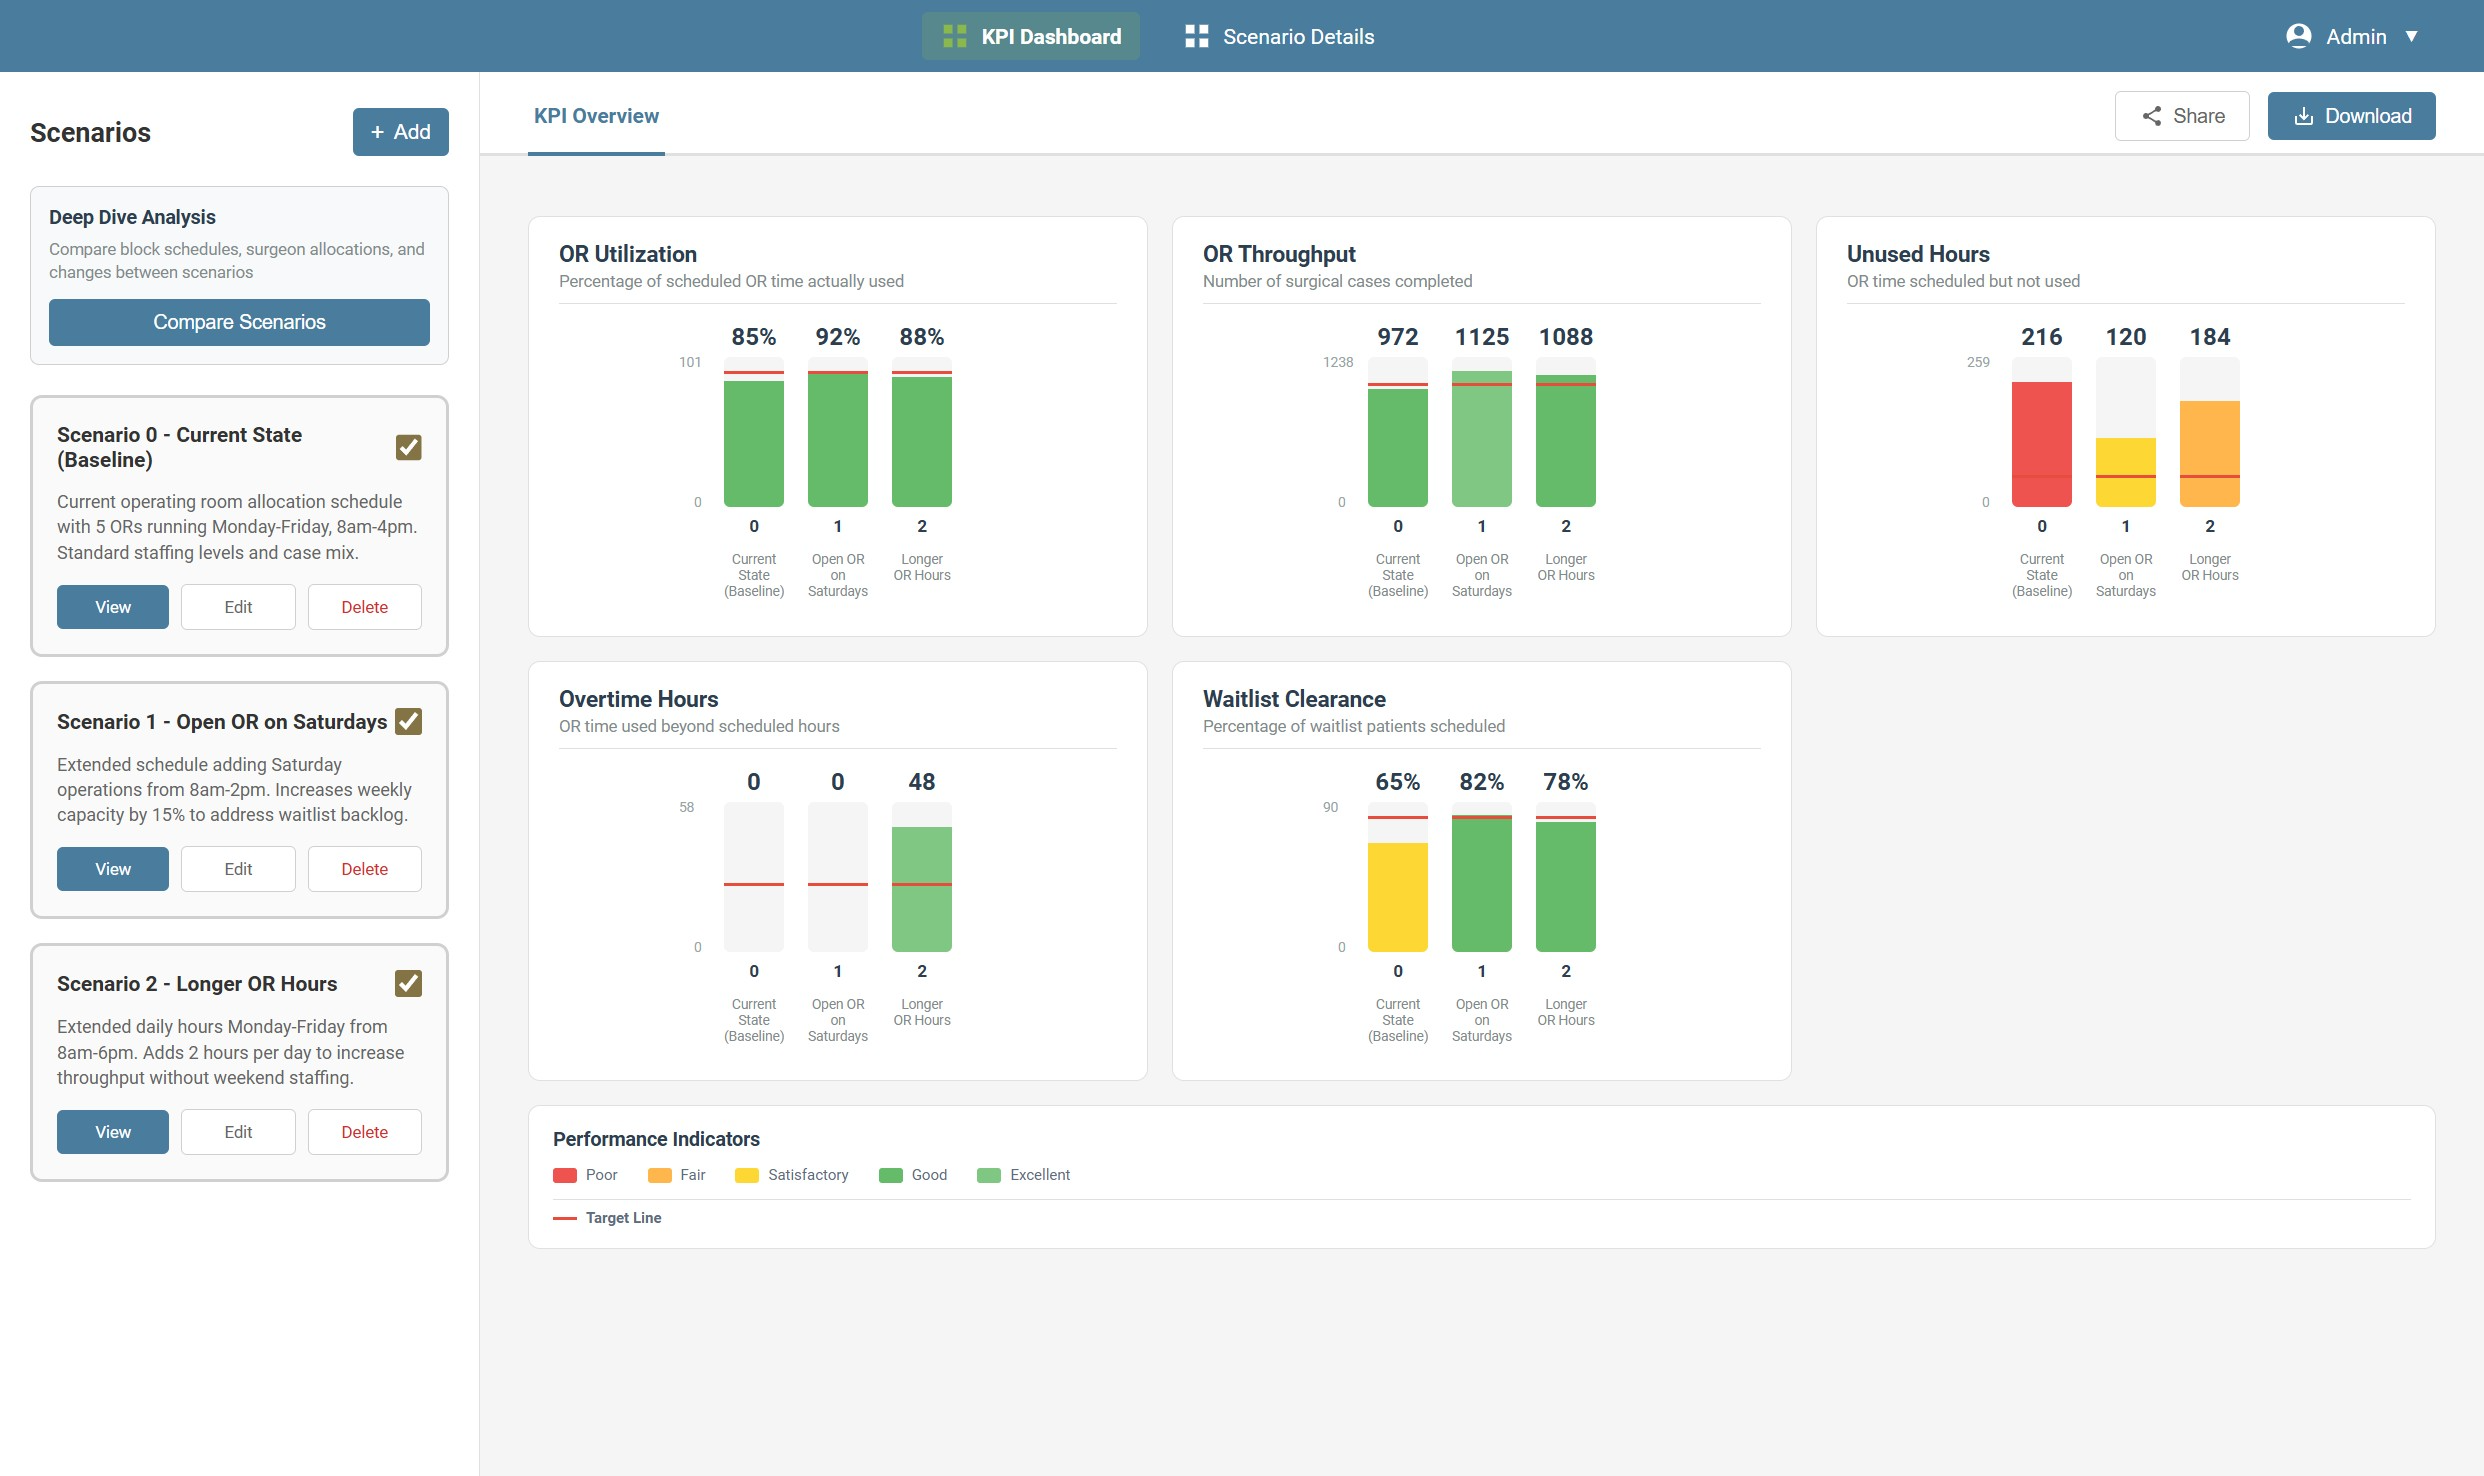Click the red Poor legend swatch
This screenshot has height=1476, width=2484.
566,1175
